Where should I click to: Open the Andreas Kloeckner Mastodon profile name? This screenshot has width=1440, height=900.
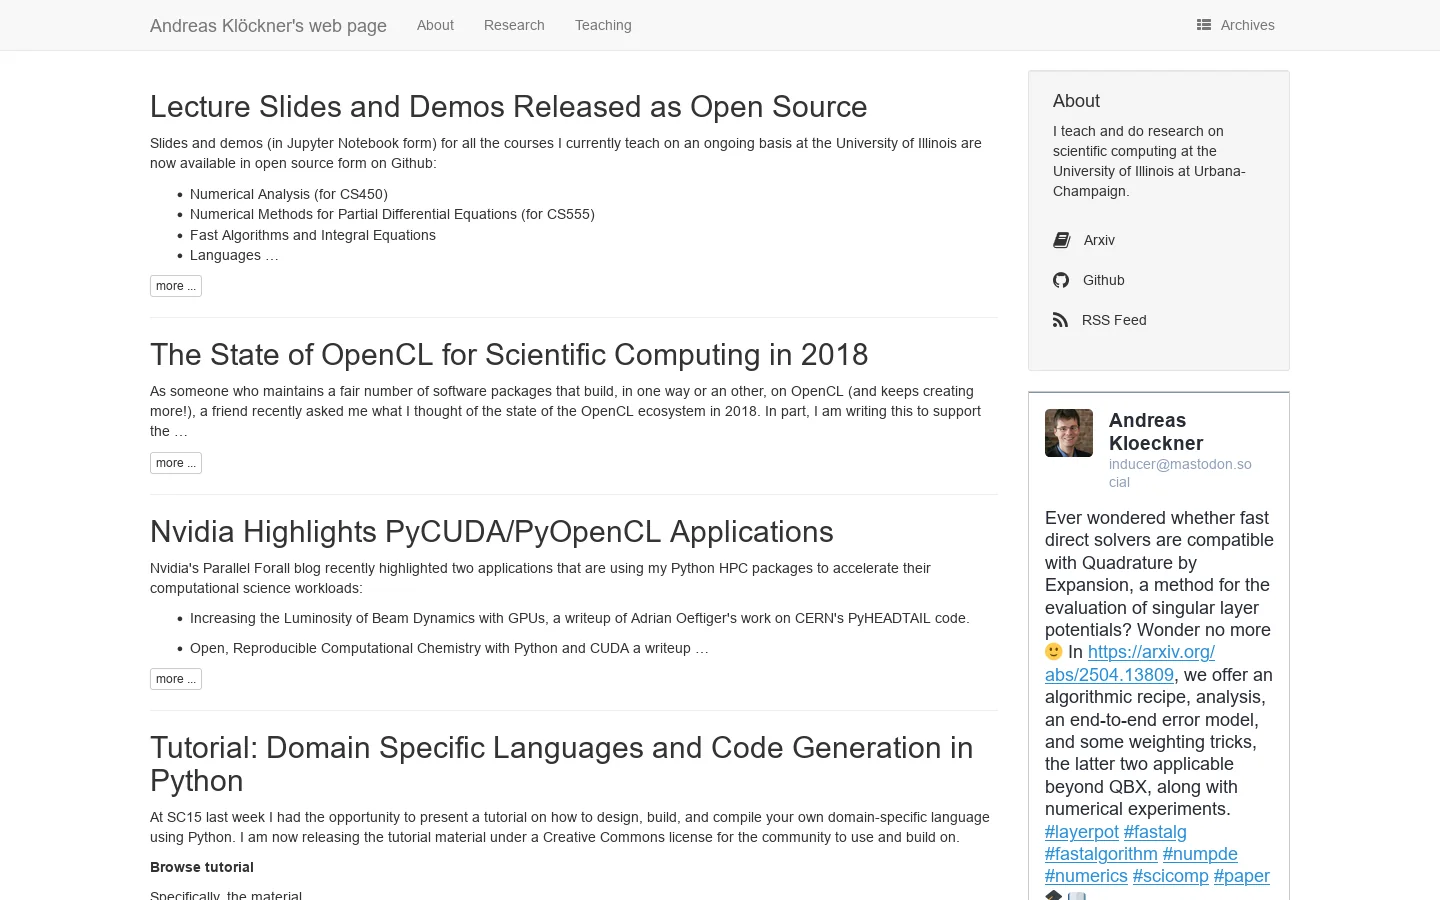pyautogui.click(x=1156, y=432)
